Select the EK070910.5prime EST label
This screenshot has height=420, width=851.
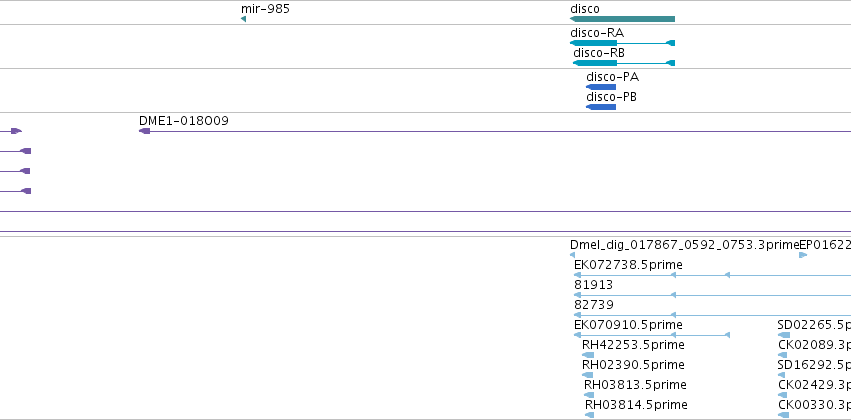click(x=628, y=325)
